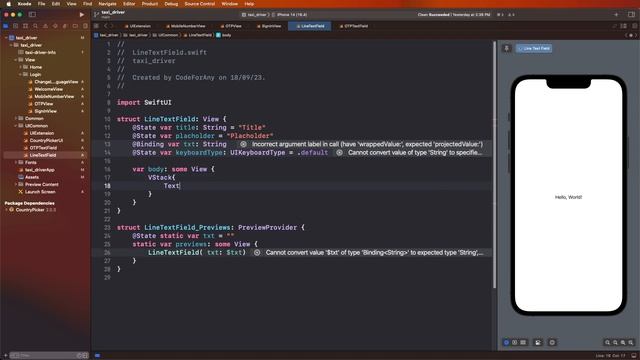Click the preview on device icon
This screenshot has height=360, width=640.
pos(552,342)
